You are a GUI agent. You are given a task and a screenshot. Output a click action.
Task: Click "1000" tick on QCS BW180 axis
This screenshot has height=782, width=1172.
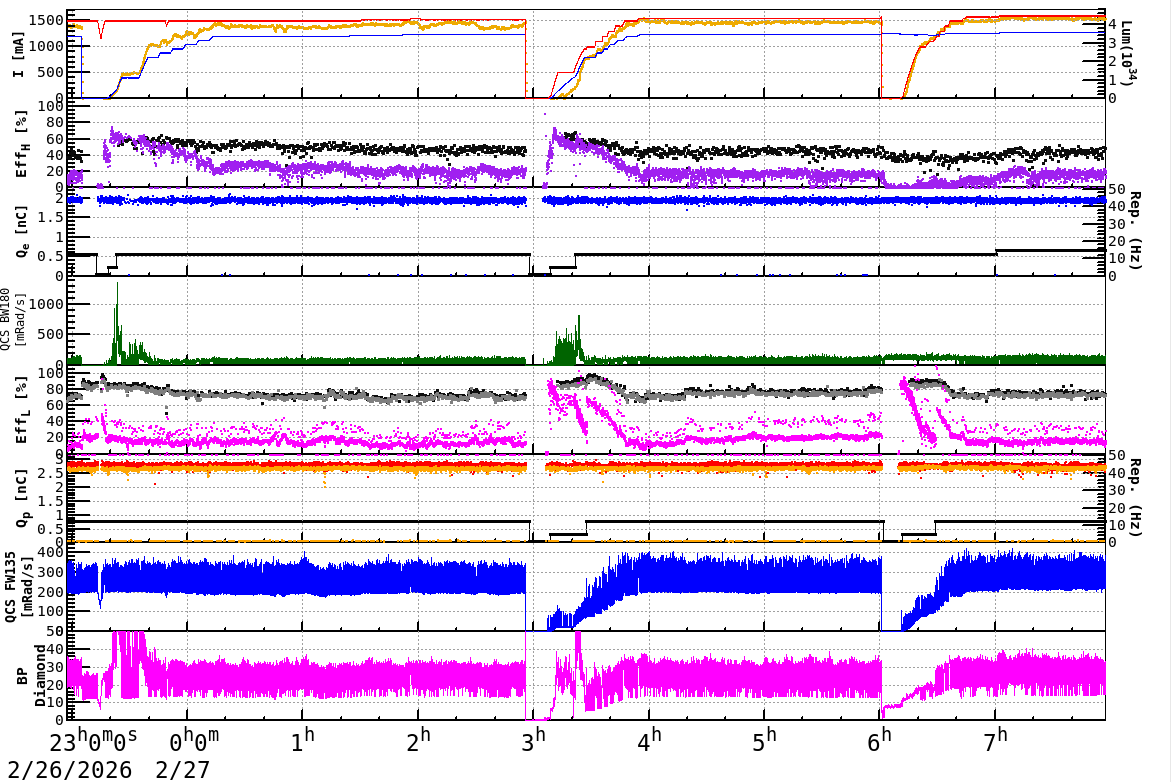[46, 304]
